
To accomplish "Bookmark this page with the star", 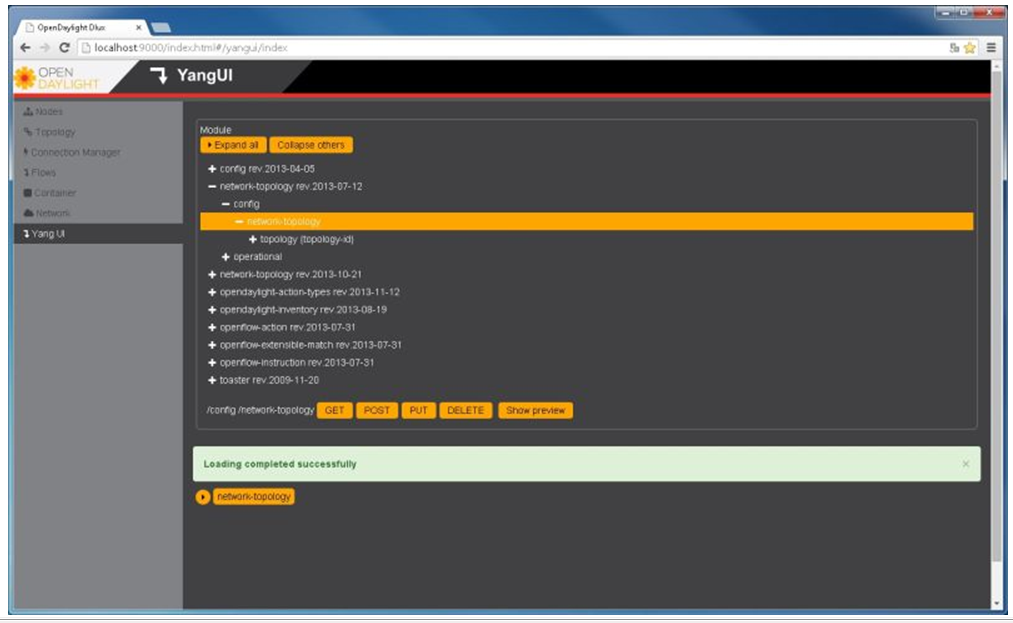I will click(x=970, y=48).
